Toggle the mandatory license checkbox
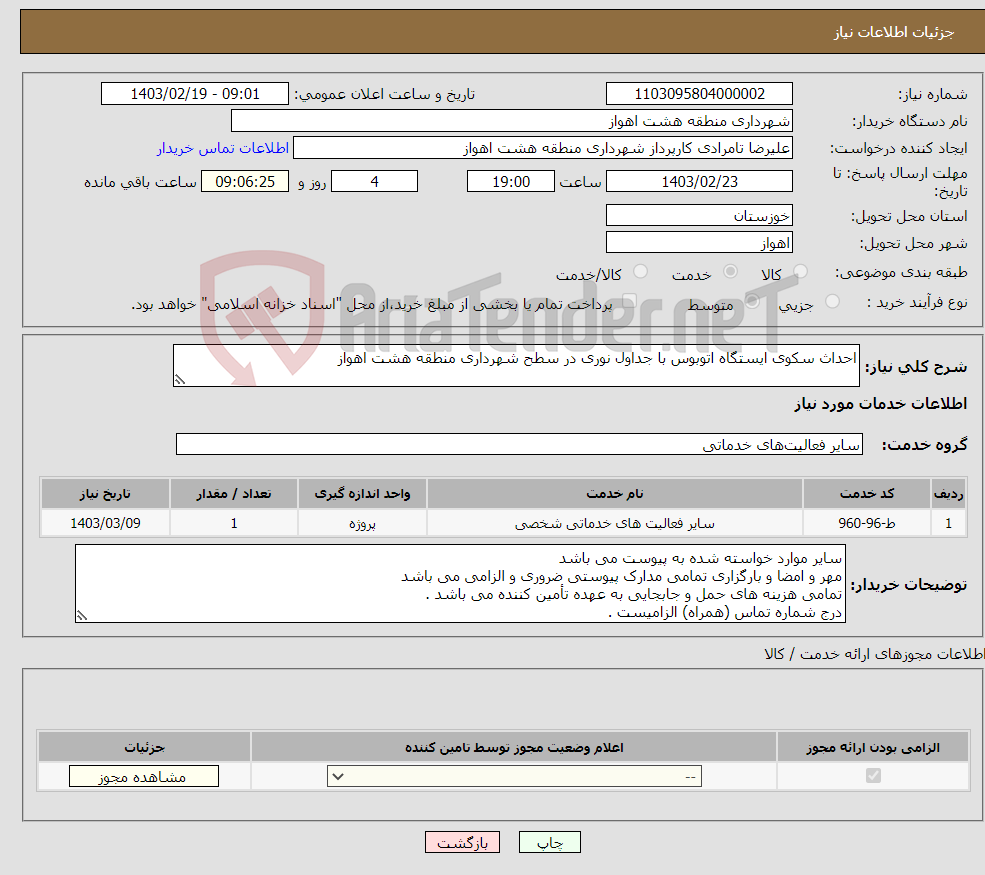The image size is (985, 875). (x=873, y=776)
